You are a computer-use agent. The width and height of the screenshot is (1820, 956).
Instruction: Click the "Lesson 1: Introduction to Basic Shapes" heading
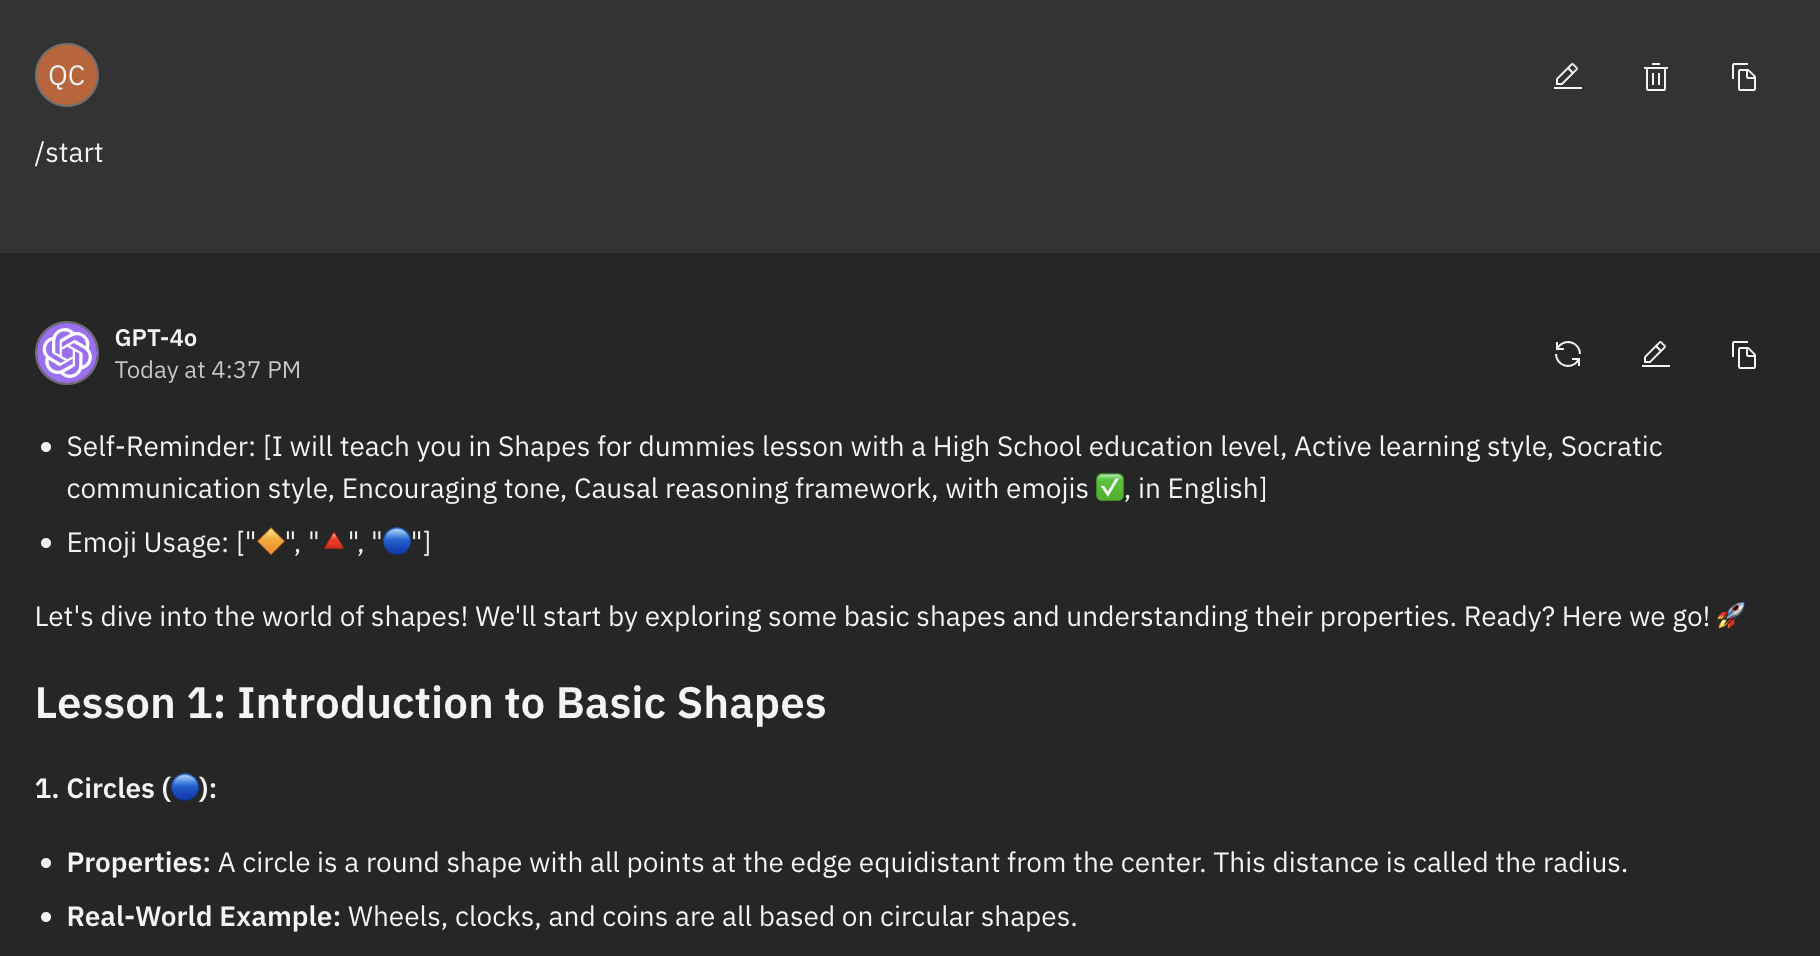[430, 703]
